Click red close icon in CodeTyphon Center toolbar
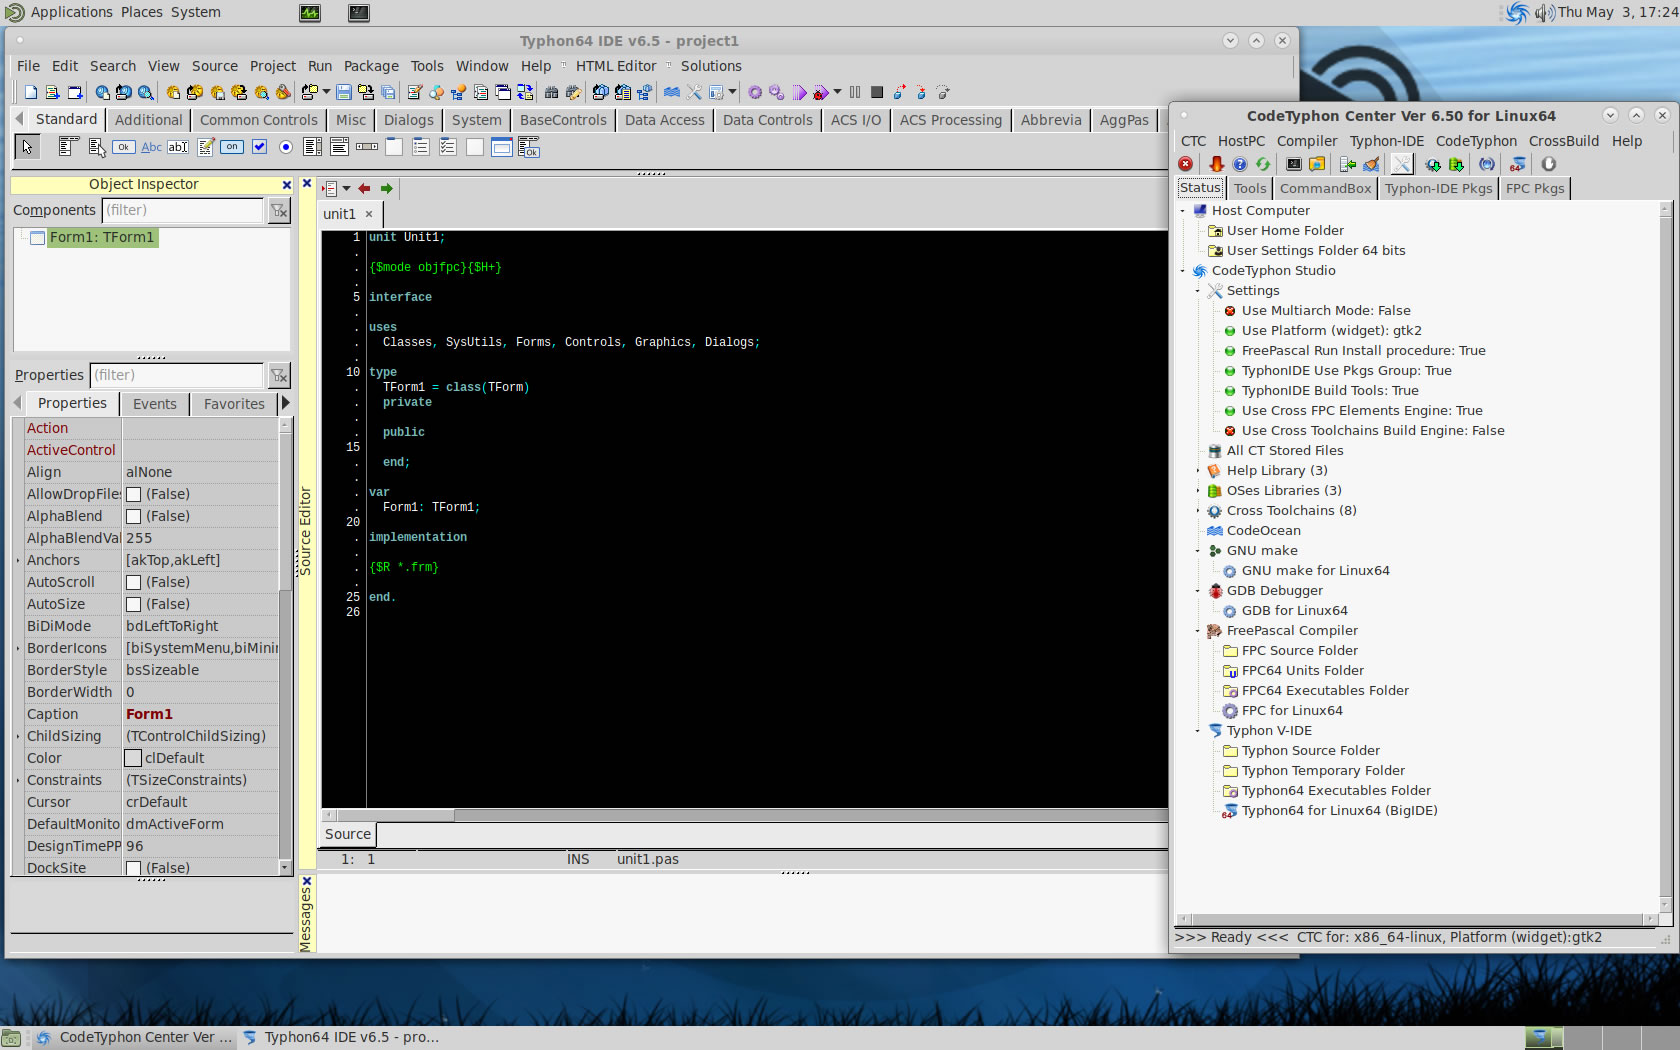This screenshot has height=1050, width=1680. (1186, 164)
